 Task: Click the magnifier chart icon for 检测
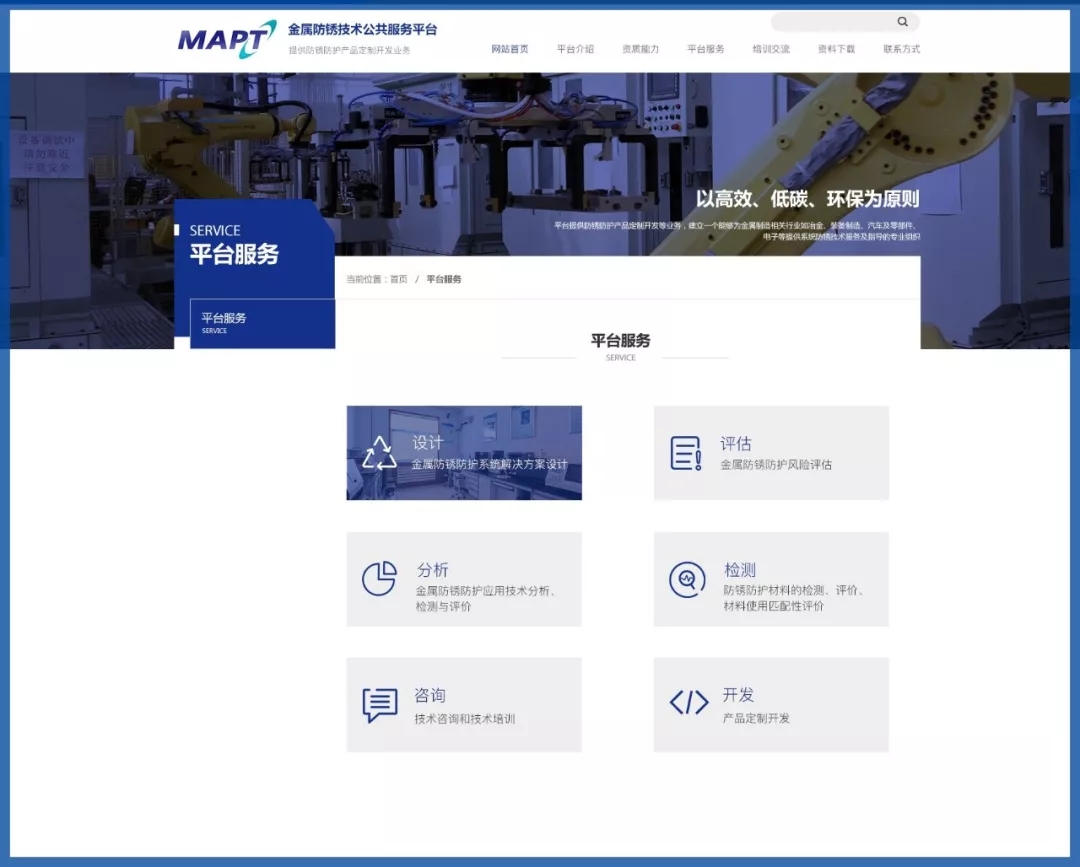click(x=687, y=579)
